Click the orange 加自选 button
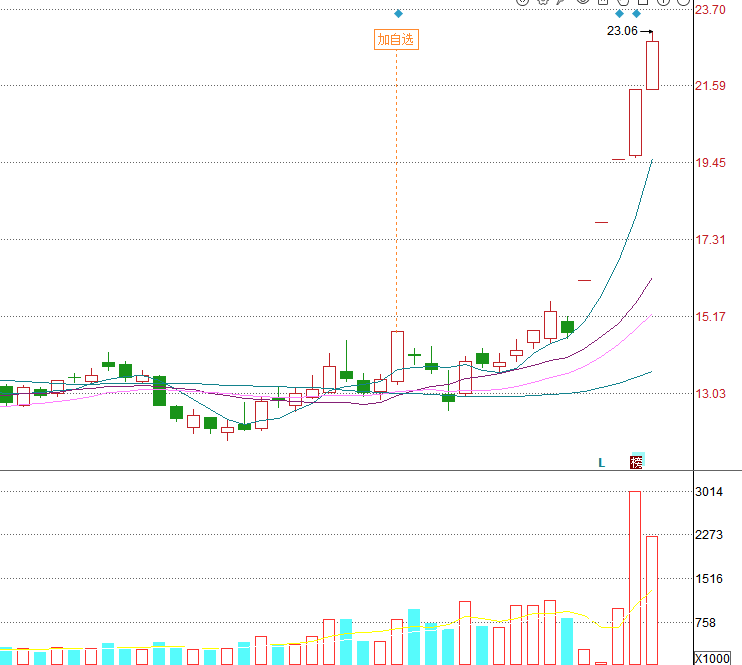The width and height of the screenshot is (742, 665). point(396,39)
